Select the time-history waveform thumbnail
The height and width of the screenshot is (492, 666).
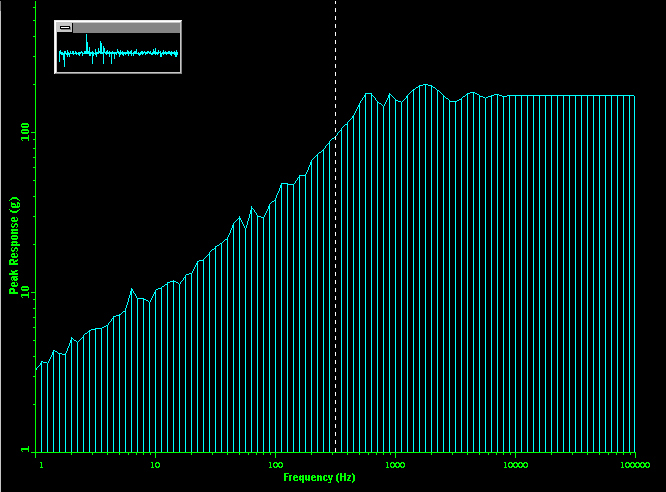[x=118, y=52]
